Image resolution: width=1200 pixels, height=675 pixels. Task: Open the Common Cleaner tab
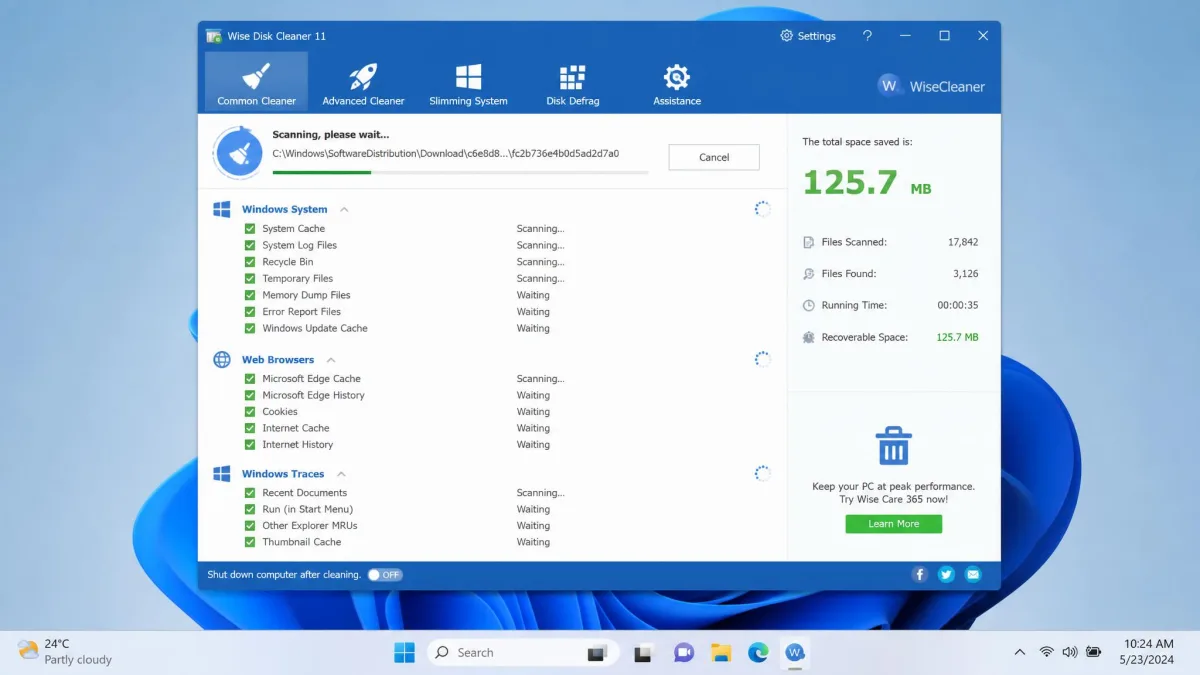coord(257,82)
